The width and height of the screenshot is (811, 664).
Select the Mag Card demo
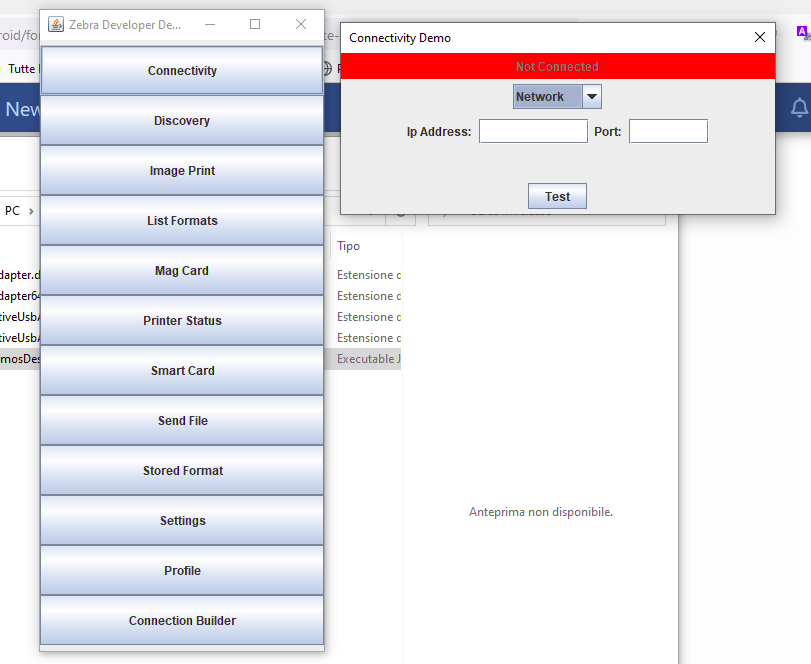click(182, 270)
